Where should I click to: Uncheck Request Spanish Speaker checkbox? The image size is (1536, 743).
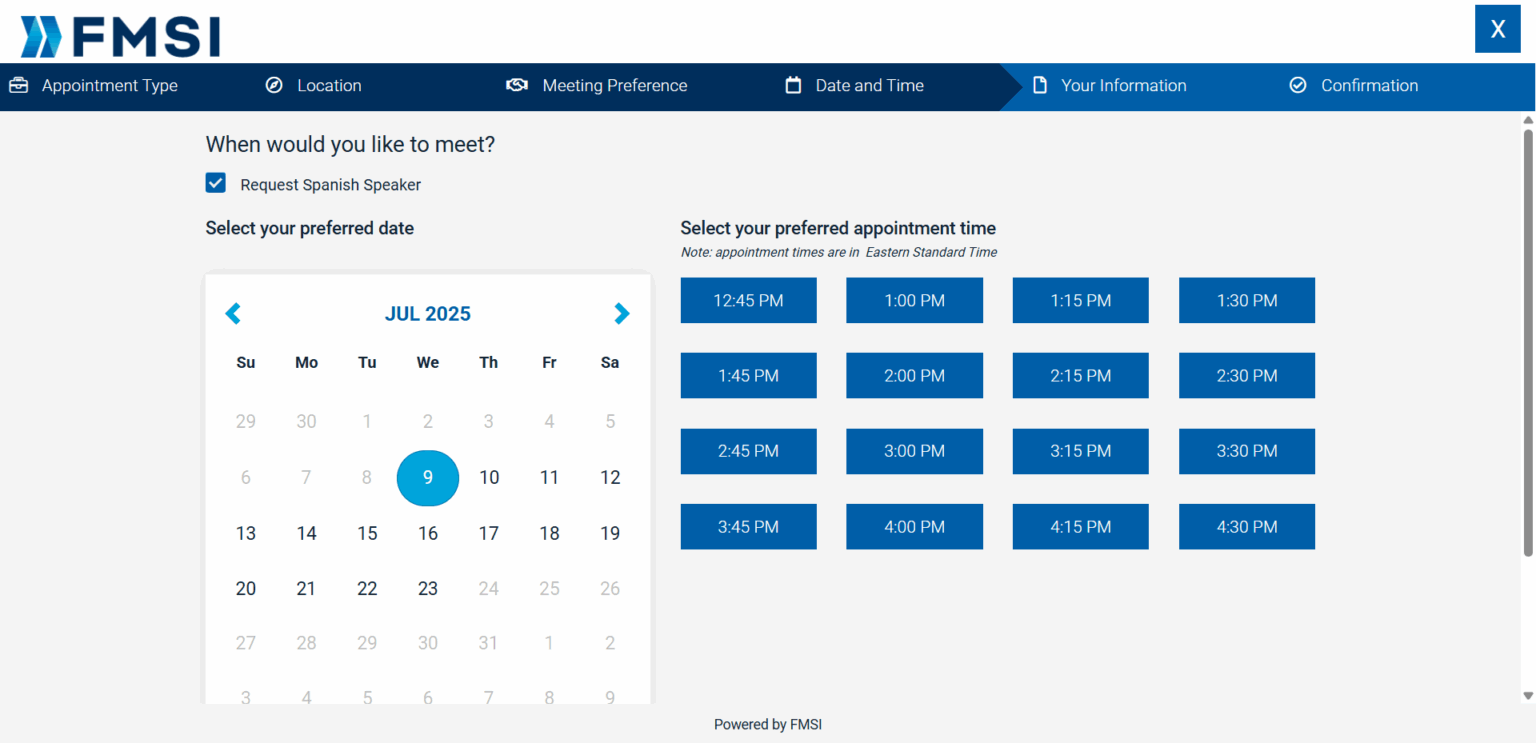[x=216, y=183]
